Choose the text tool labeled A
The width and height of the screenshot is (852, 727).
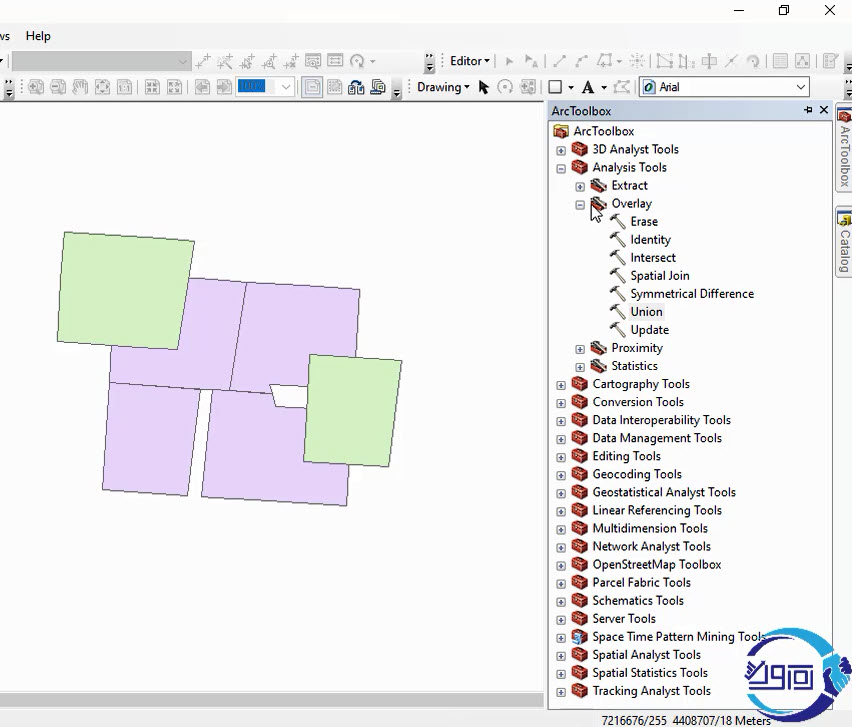click(x=588, y=87)
